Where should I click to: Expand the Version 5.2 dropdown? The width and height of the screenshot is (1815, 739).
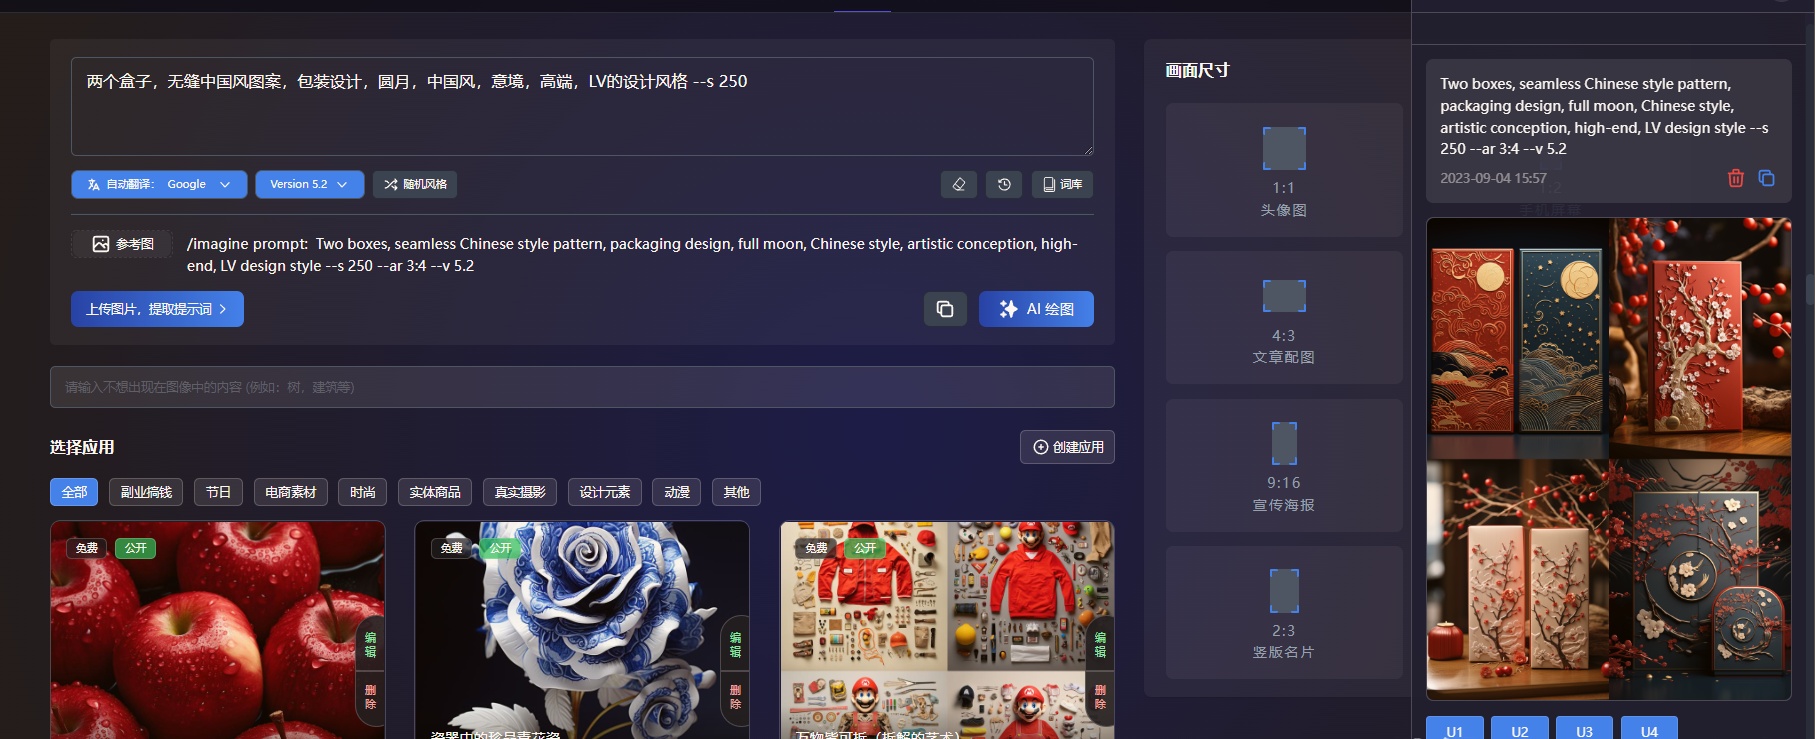tap(309, 184)
